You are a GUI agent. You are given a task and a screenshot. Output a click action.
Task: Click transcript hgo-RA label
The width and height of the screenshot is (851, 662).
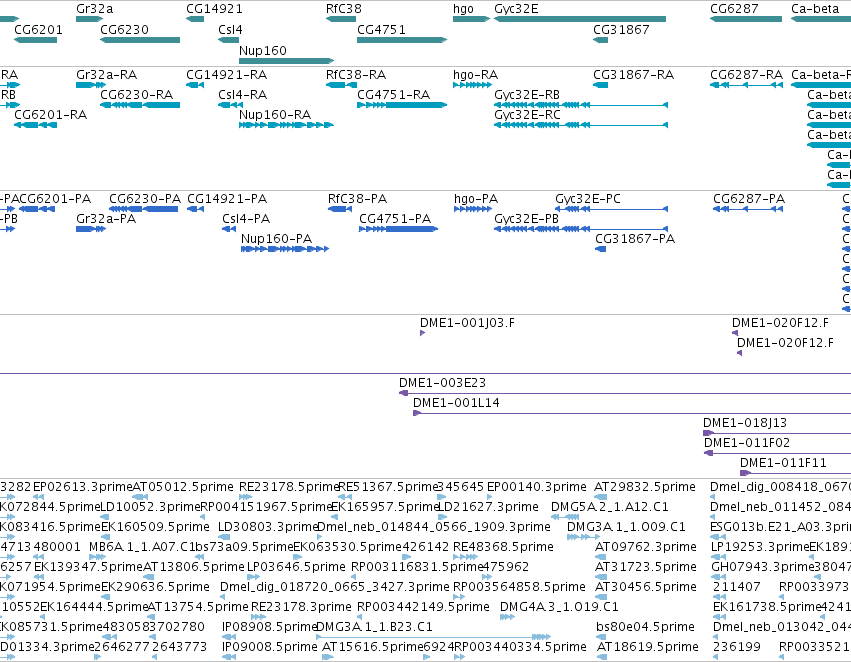pos(475,74)
